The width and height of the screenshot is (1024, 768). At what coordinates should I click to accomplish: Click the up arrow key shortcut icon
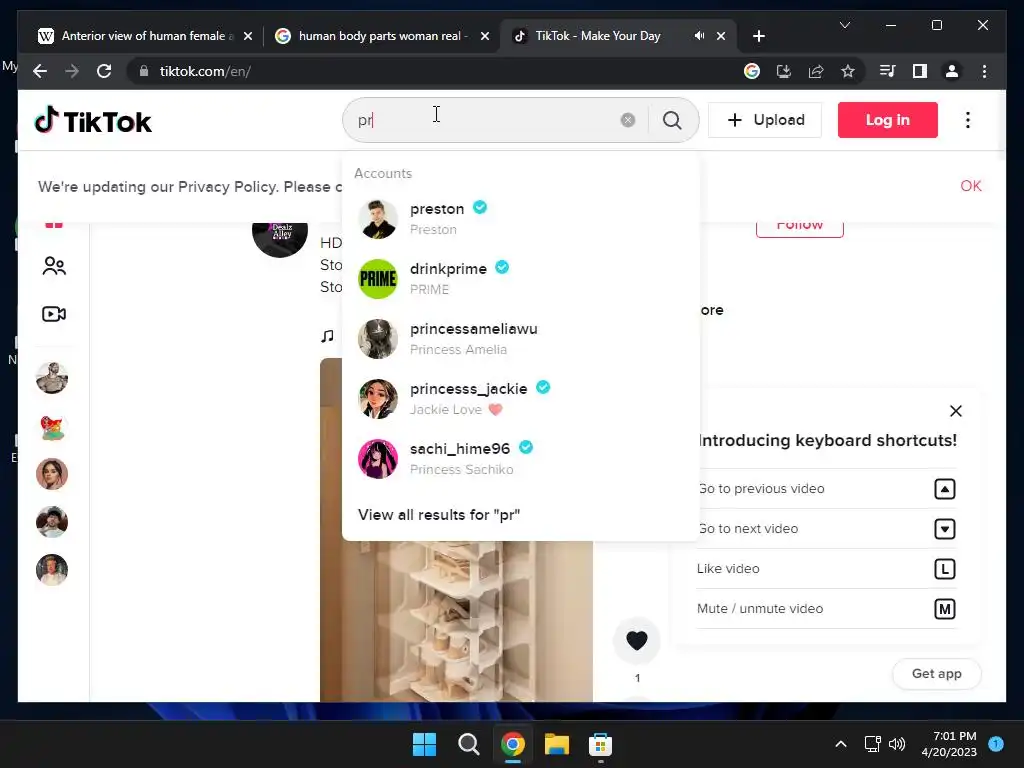pos(944,488)
